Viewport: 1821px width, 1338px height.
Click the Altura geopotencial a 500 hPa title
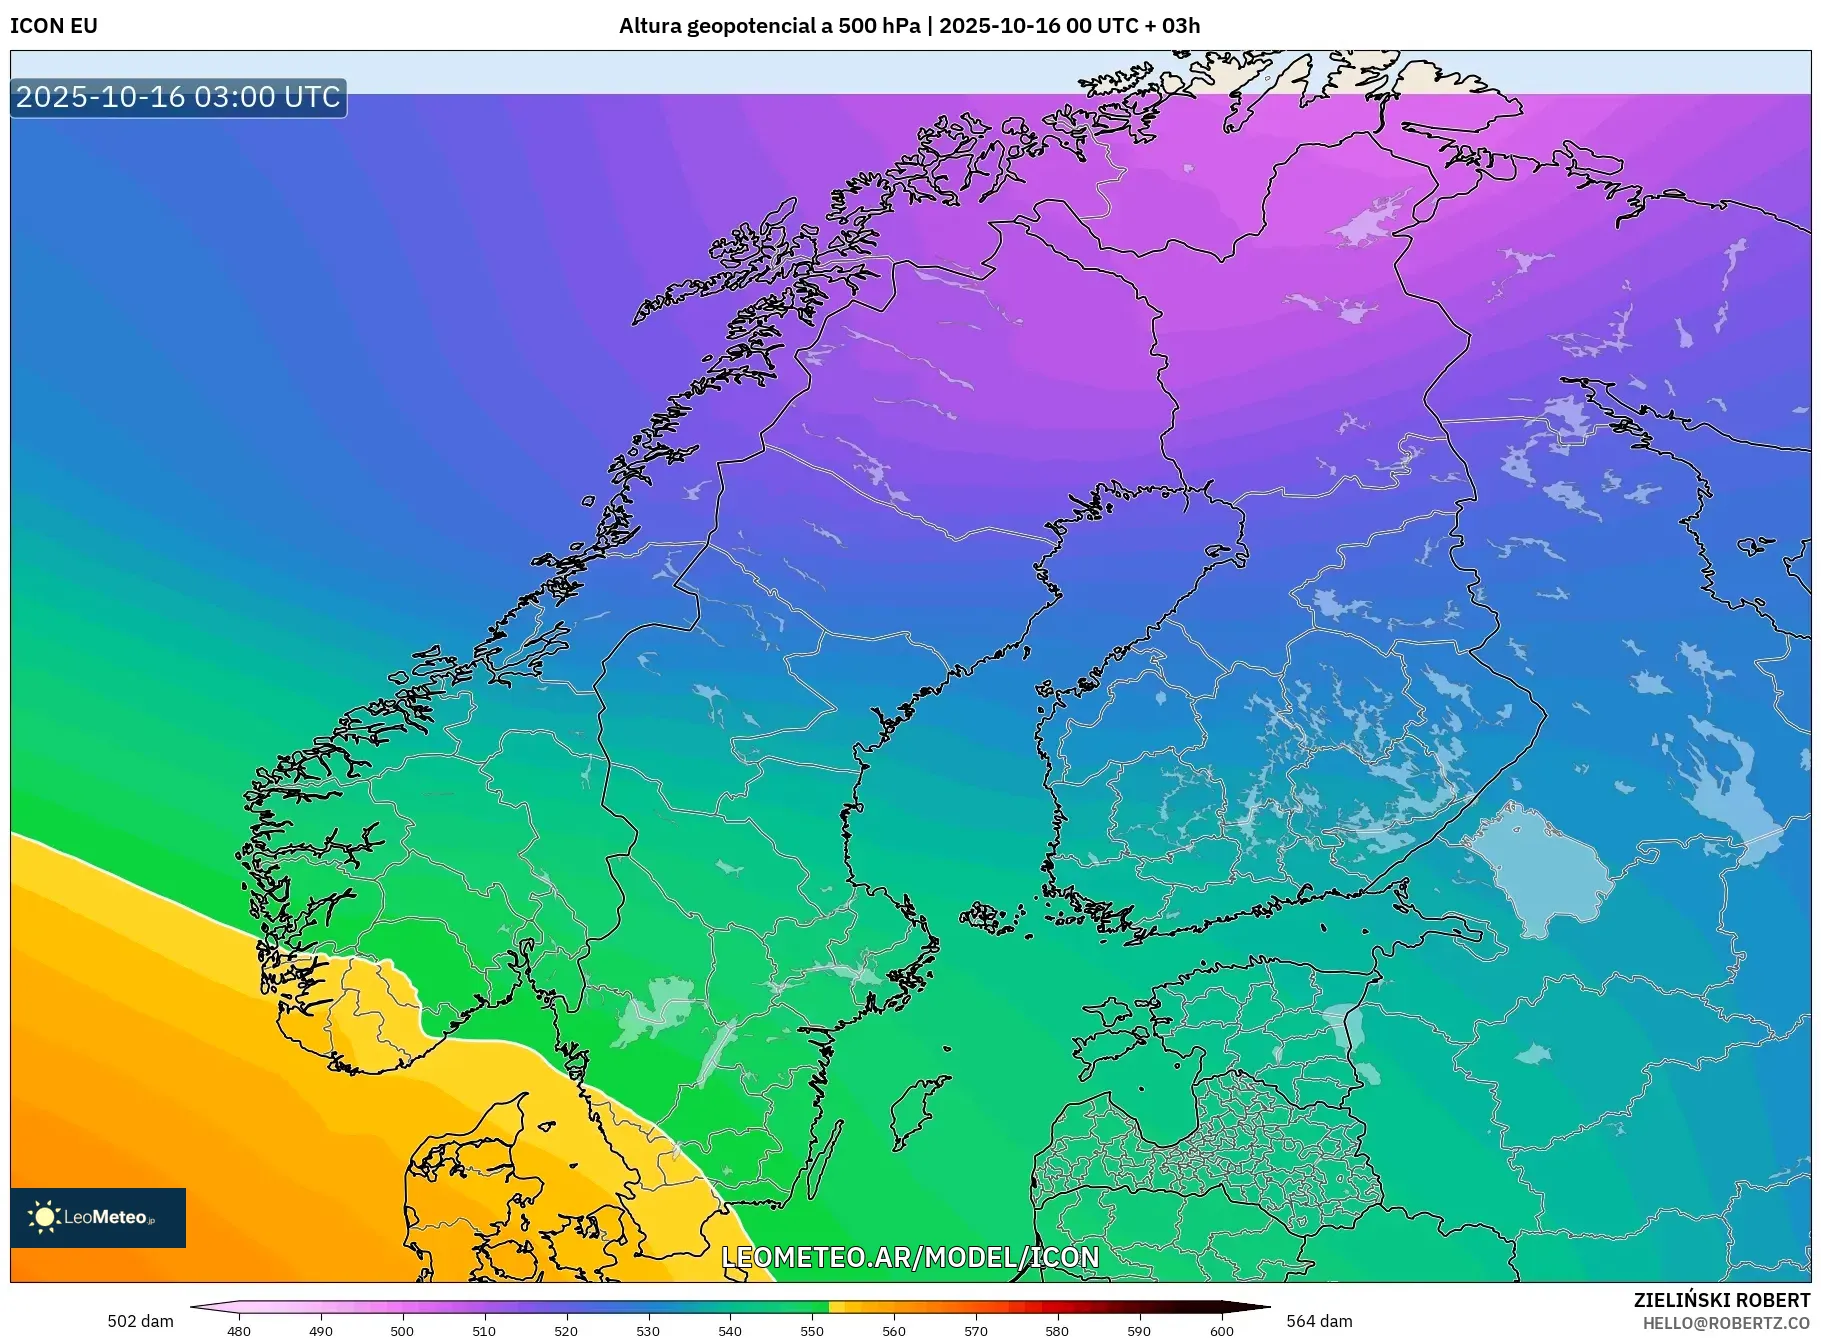(769, 26)
